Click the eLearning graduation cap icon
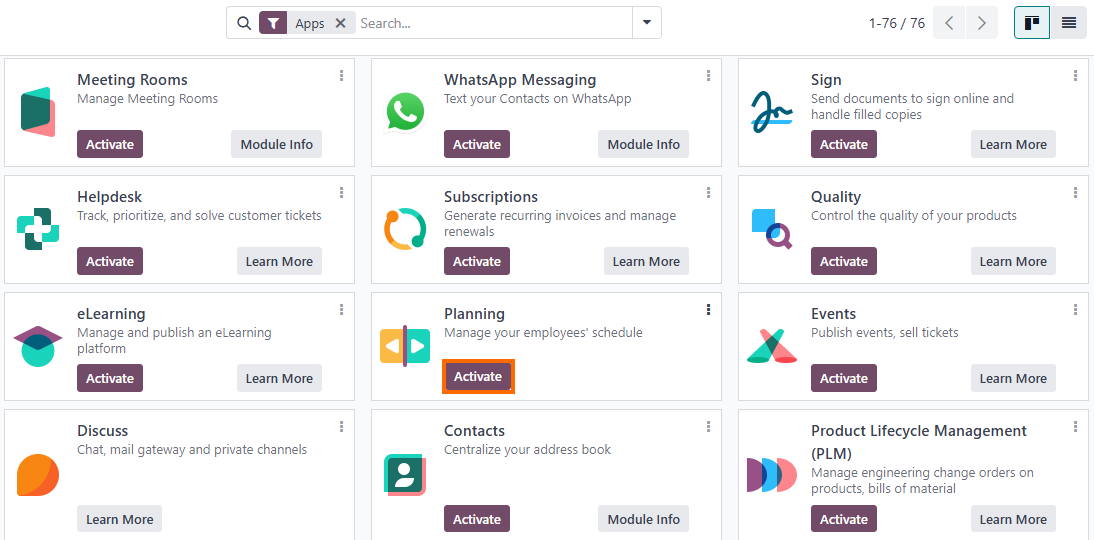 (x=38, y=346)
